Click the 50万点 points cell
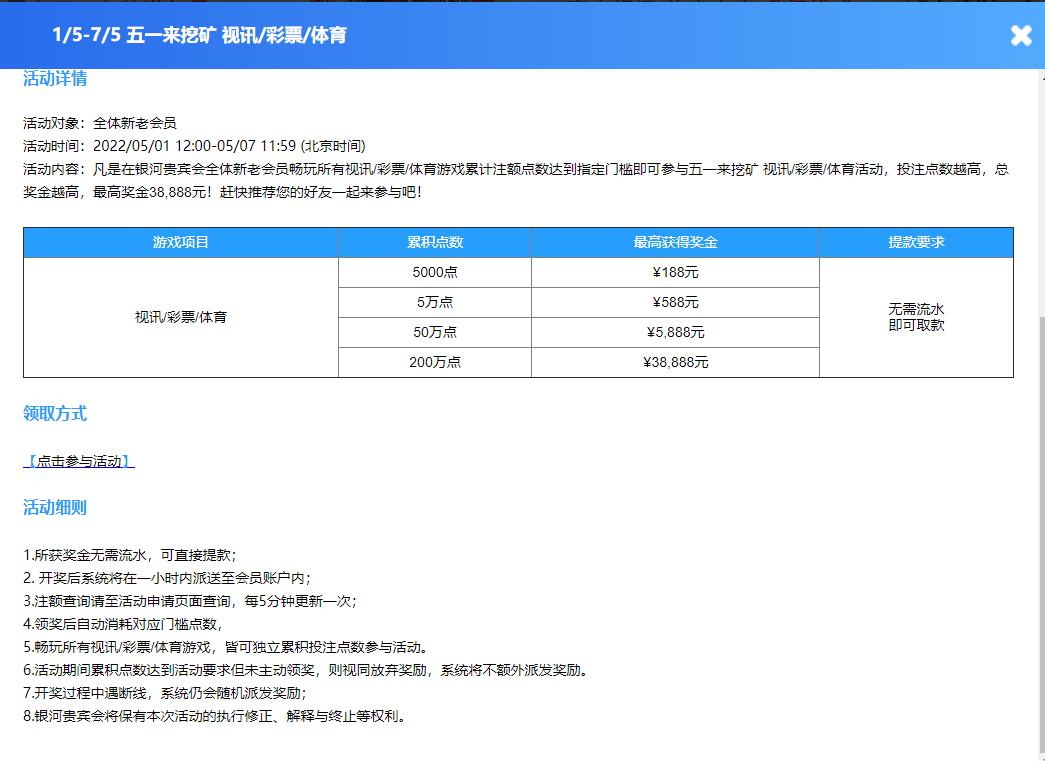Image resolution: width=1045 pixels, height=761 pixels. point(435,332)
